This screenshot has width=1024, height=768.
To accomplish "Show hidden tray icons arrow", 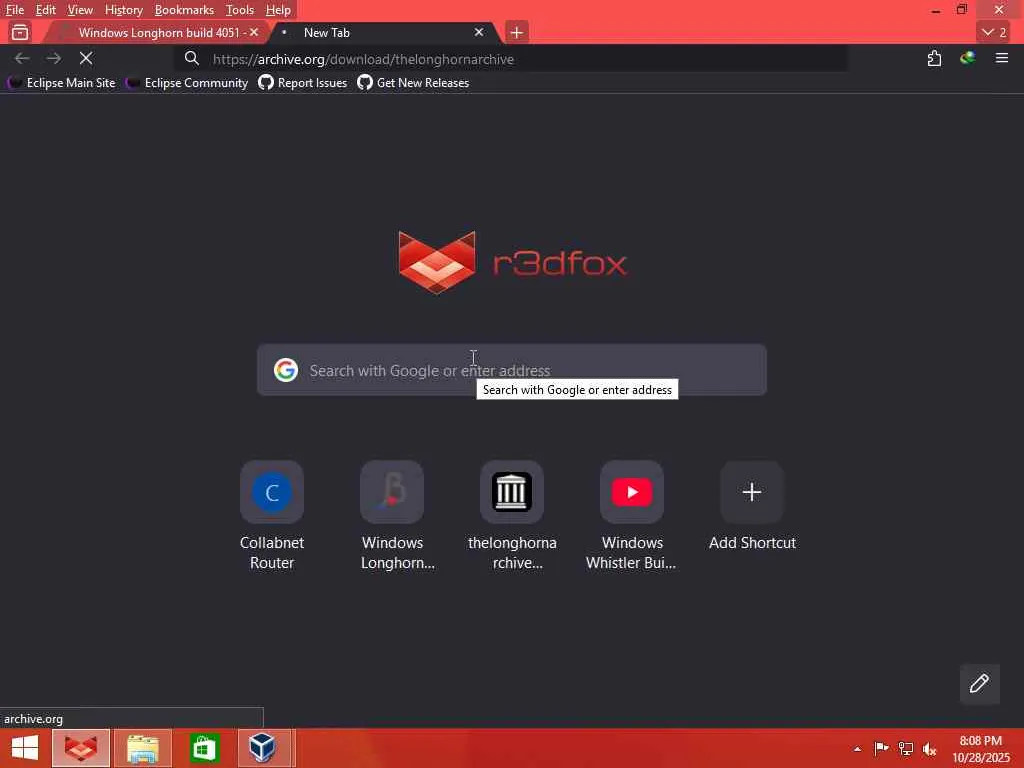I will 857,749.
